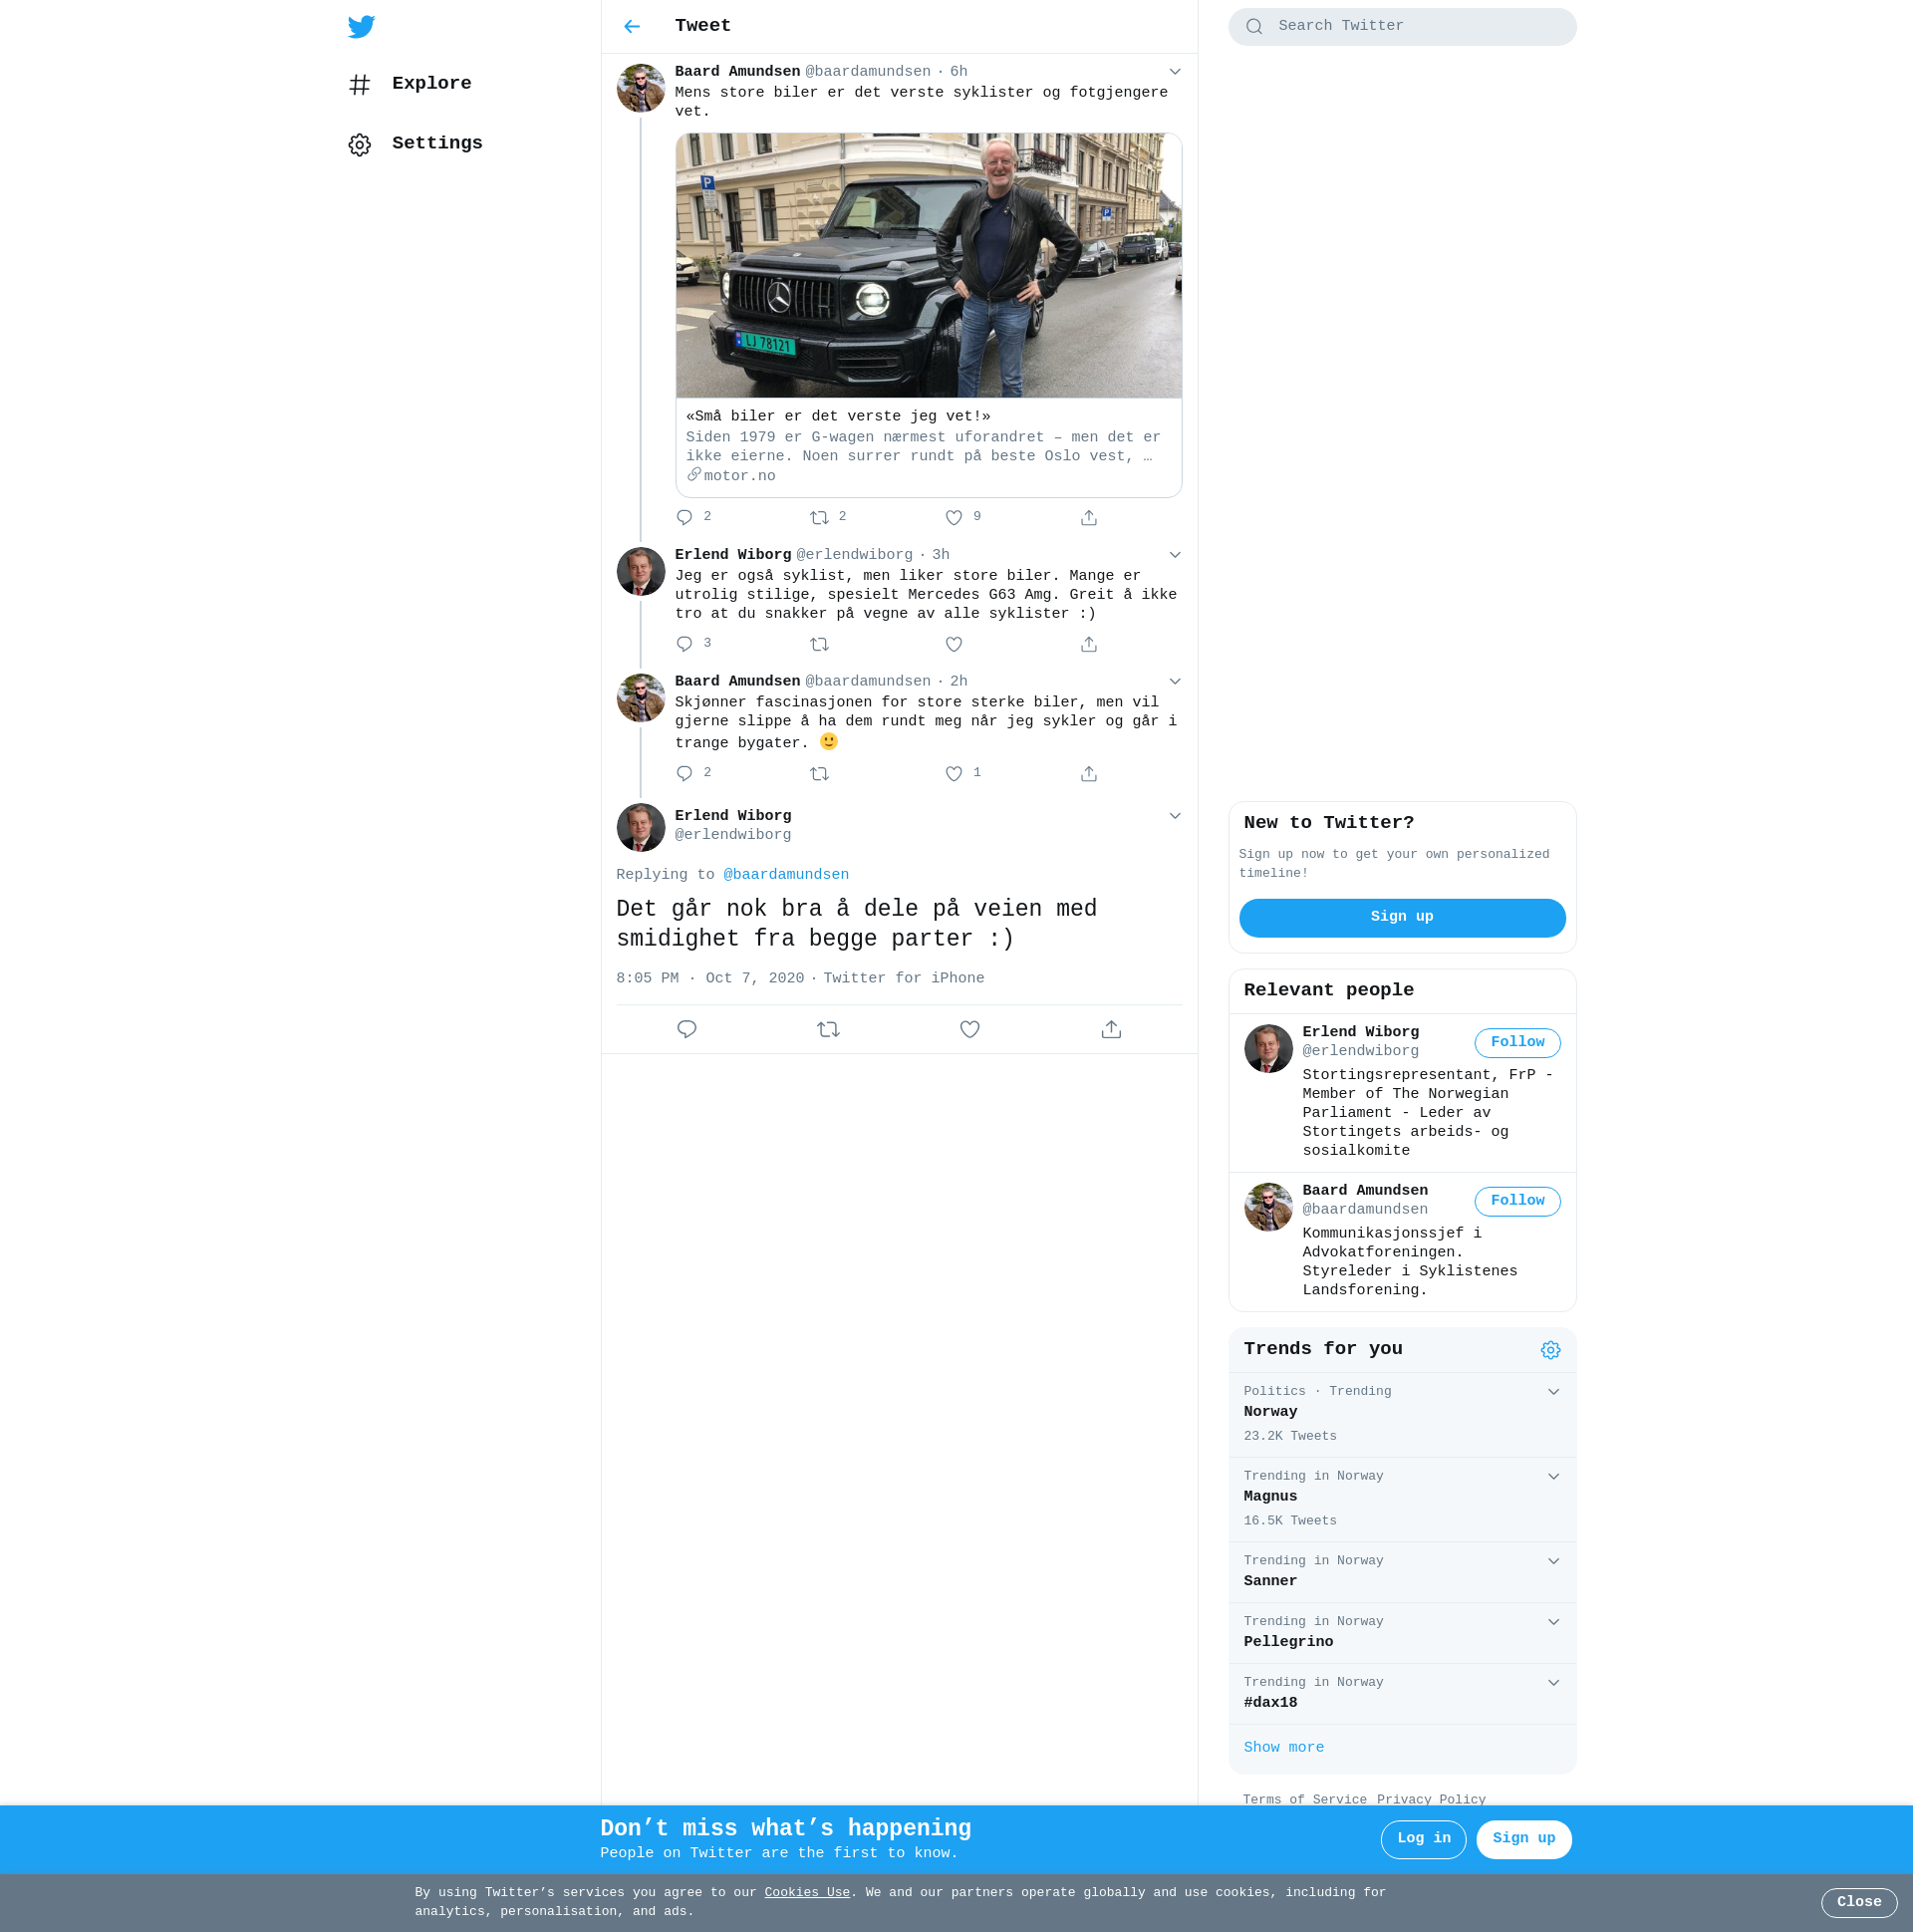The height and width of the screenshot is (1932, 1913).
Task: Click Log in on the bottom banner
Action: [x=1423, y=1839]
